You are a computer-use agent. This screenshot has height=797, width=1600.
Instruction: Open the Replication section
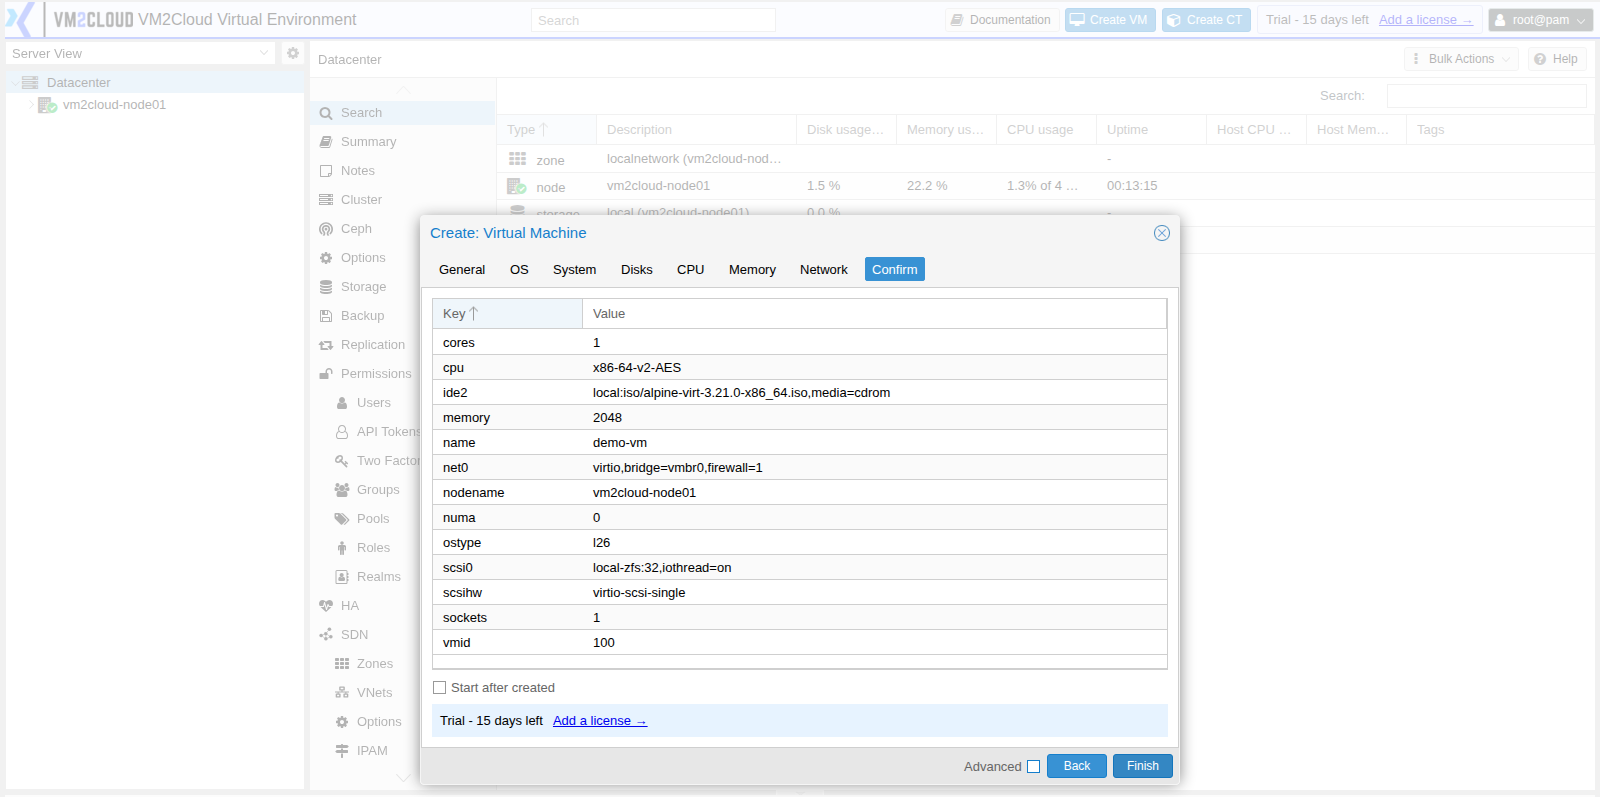(x=372, y=345)
